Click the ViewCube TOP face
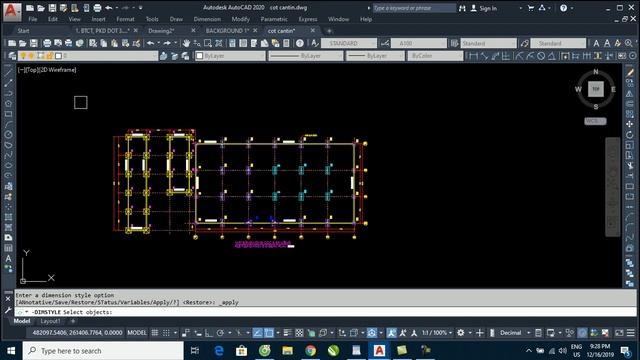 coord(596,89)
